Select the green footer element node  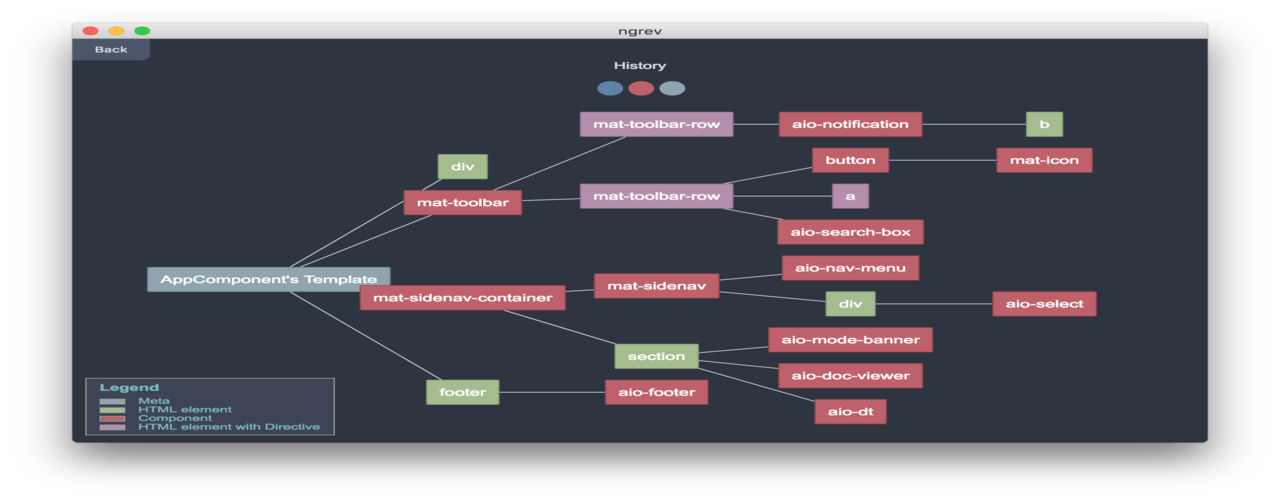coord(462,392)
